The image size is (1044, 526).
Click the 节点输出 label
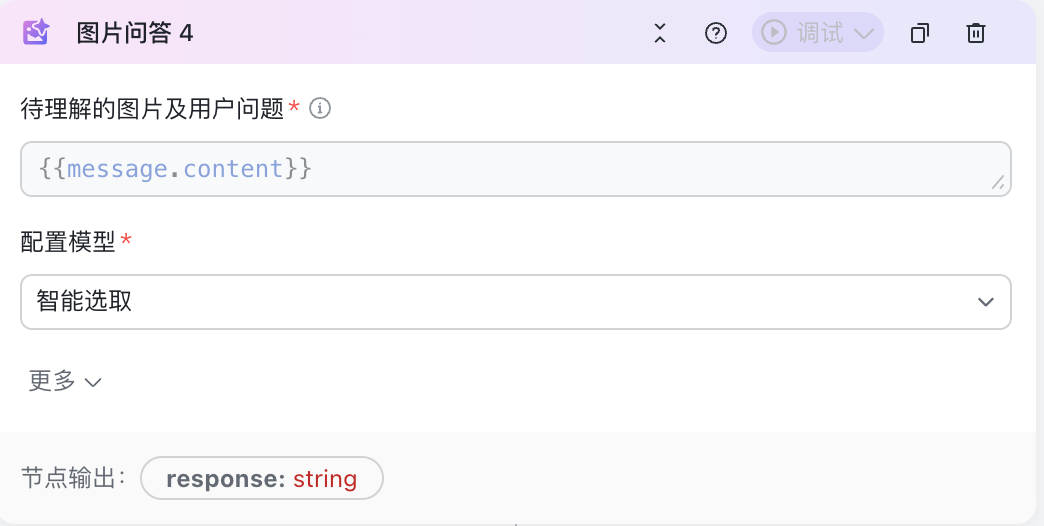[74, 478]
